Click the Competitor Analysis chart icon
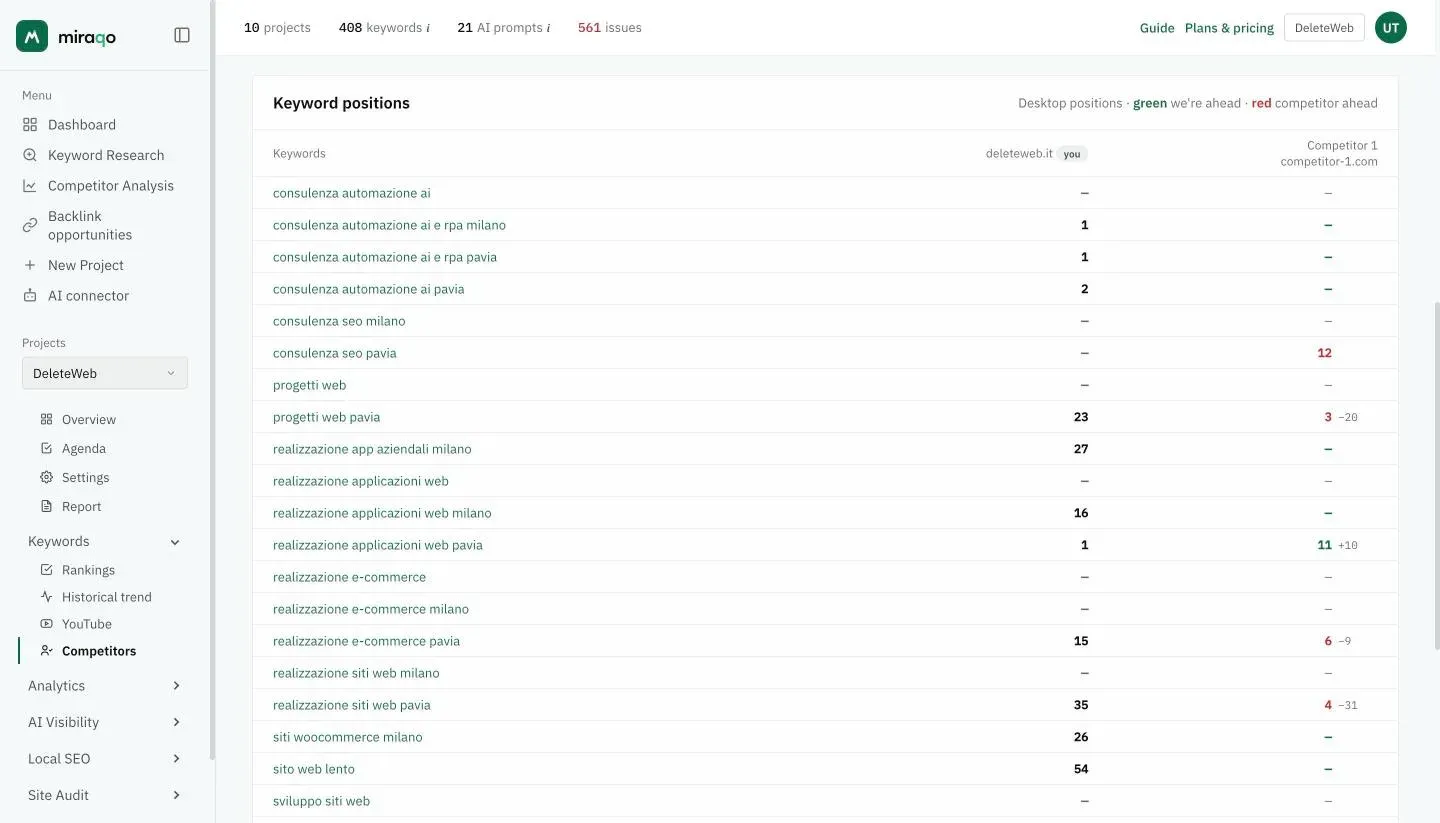1440x823 pixels. coord(30,186)
